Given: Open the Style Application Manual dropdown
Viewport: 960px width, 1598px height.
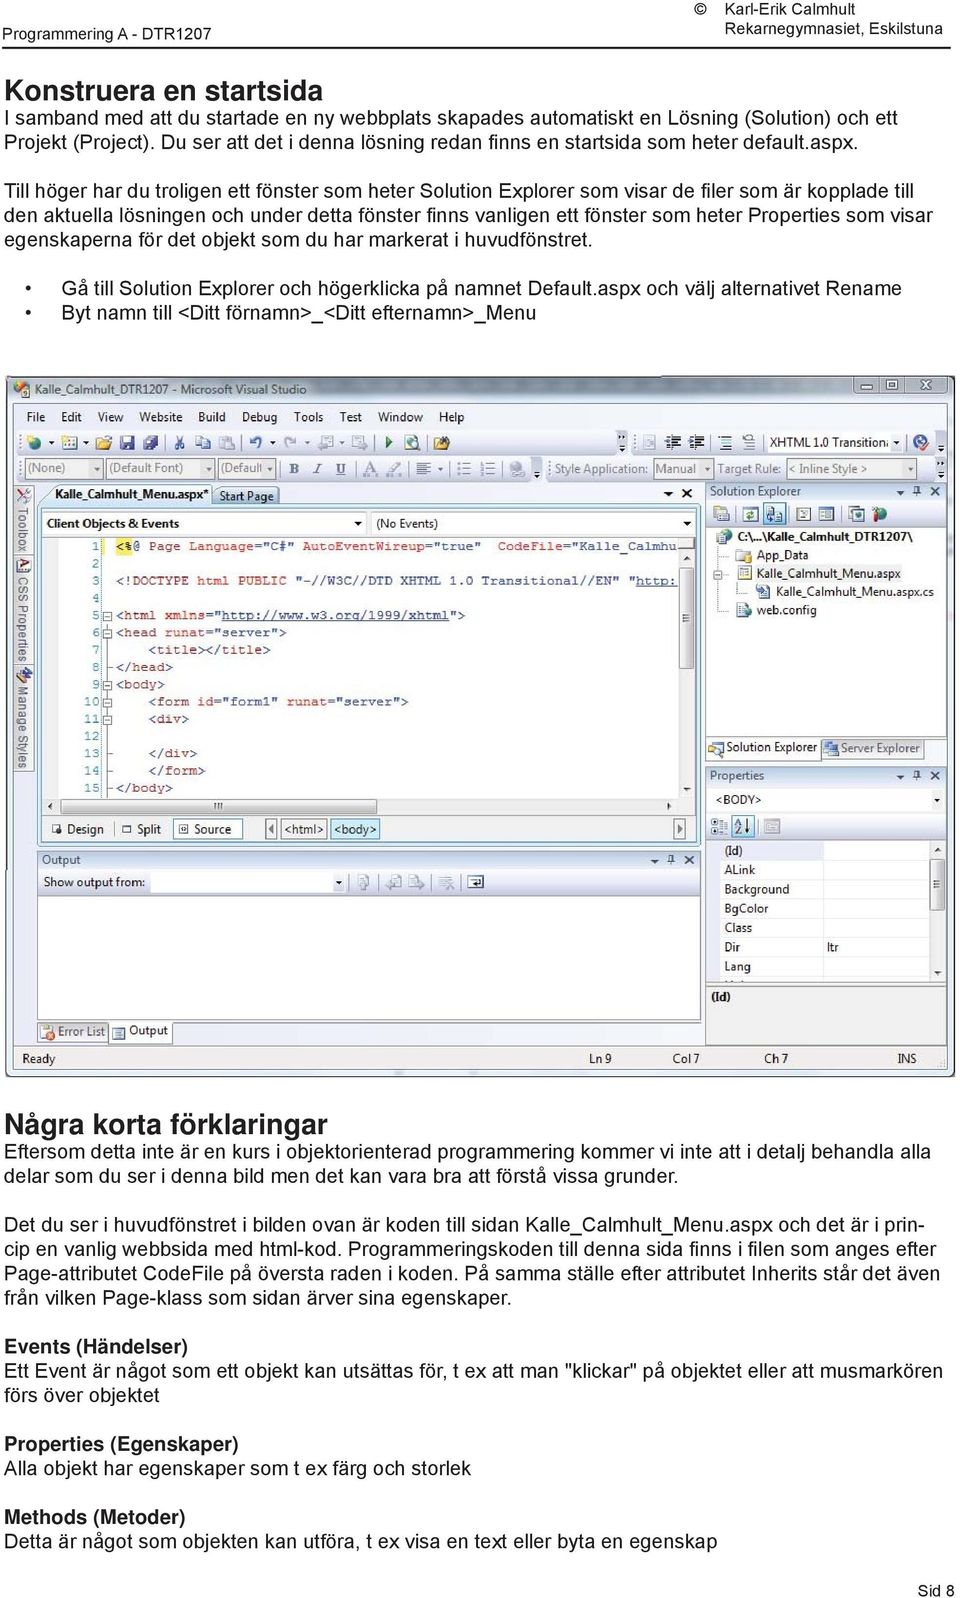Looking at the screenshot, I should tap(708, 468).
